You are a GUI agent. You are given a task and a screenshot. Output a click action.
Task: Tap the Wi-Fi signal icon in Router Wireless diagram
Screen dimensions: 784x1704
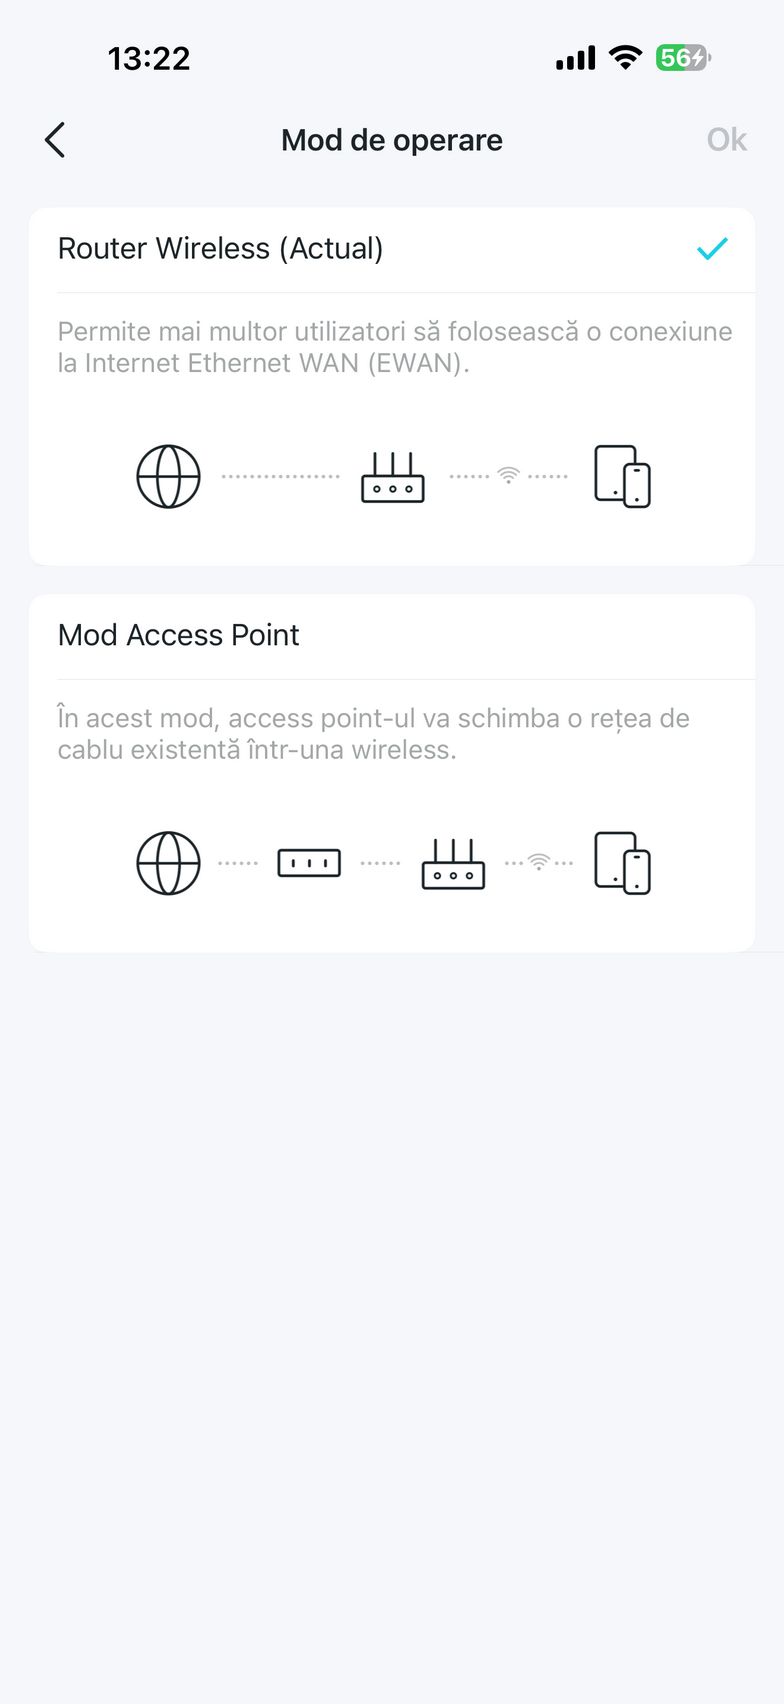pos(509,476)
